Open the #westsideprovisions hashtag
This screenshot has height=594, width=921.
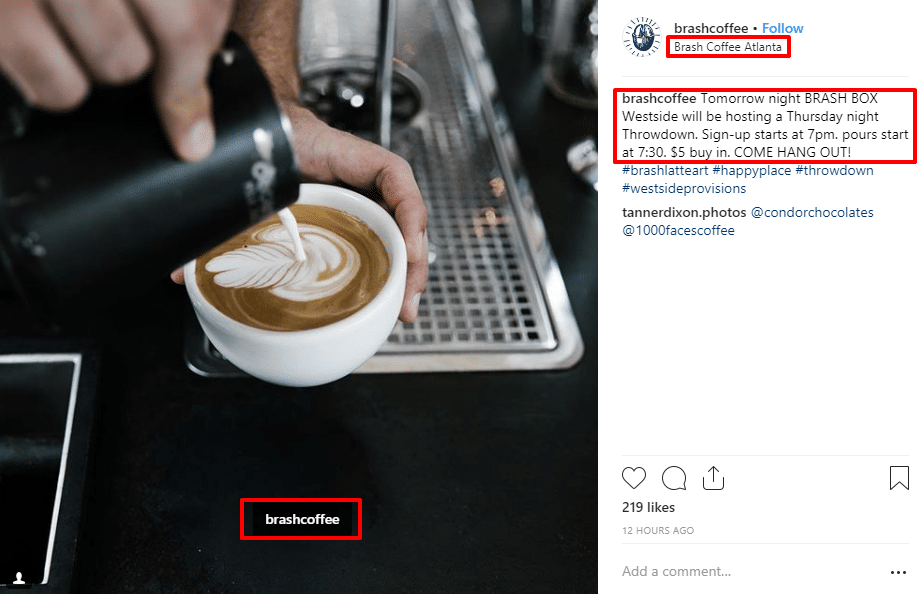tap(684, 189)
